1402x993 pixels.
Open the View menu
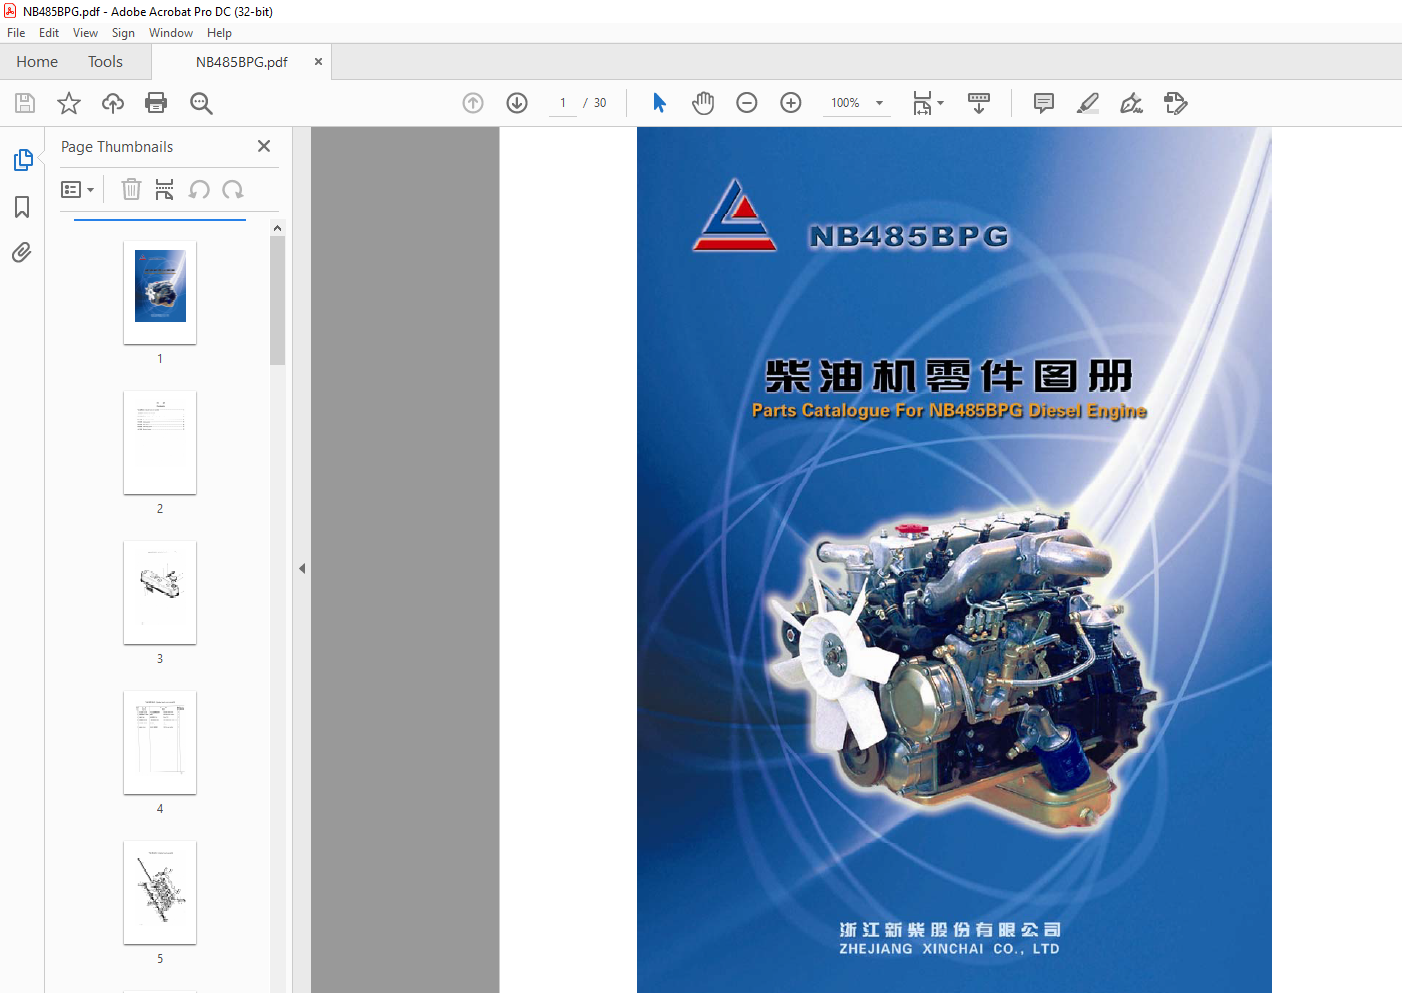tap(85, 33)
